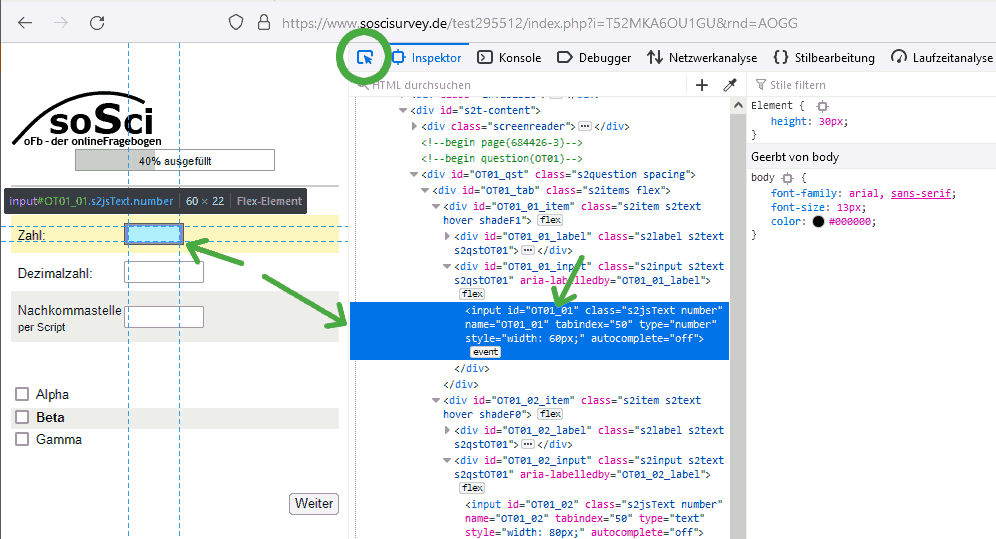The height and width of the screenshot is (539, 996).
Task: Click target icon next to Element rule
Action: point(822,106)
